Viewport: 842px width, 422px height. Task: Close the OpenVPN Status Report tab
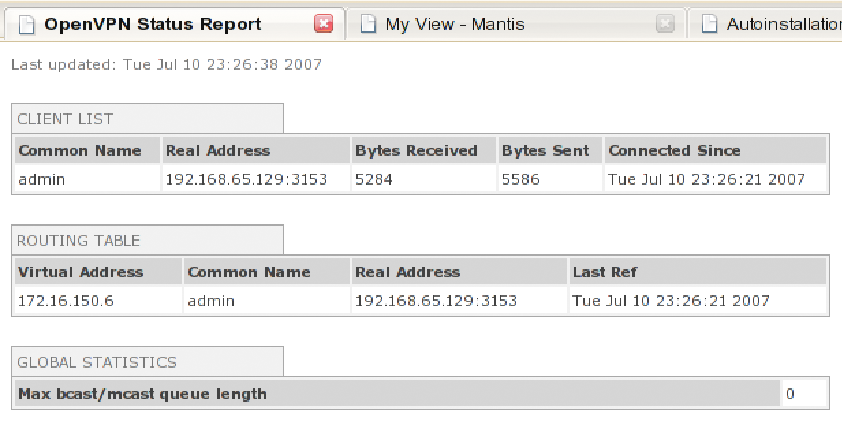pos(323,24)
